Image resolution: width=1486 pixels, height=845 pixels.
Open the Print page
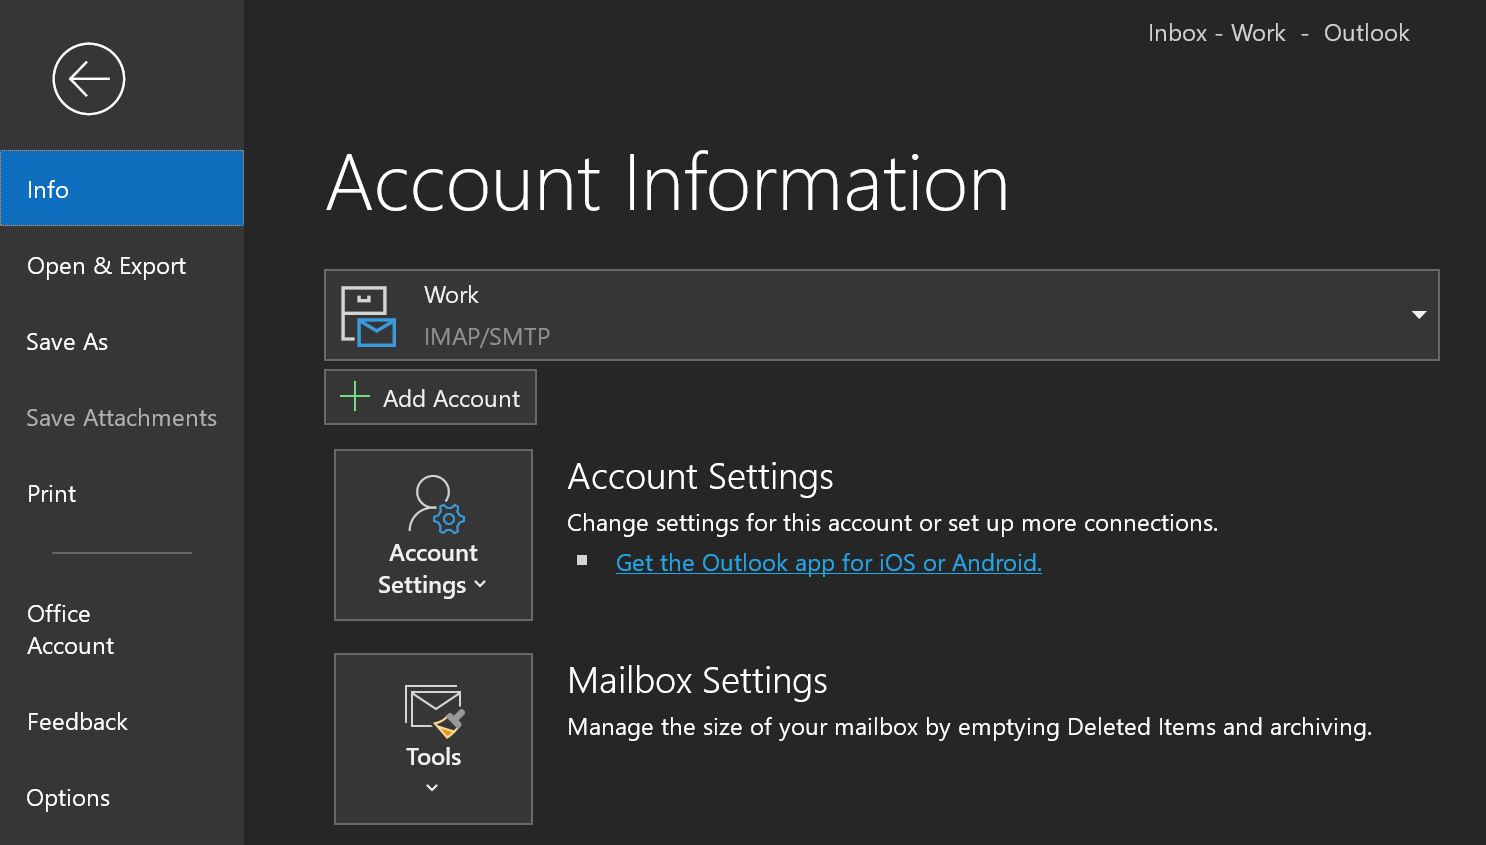click(x=122, y=493)
